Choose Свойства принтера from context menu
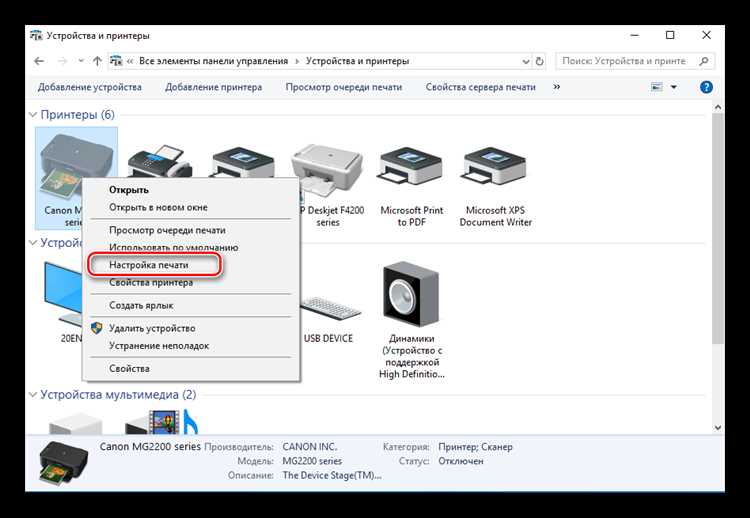The width and height of the screenshot is (750, 518). 151,283
